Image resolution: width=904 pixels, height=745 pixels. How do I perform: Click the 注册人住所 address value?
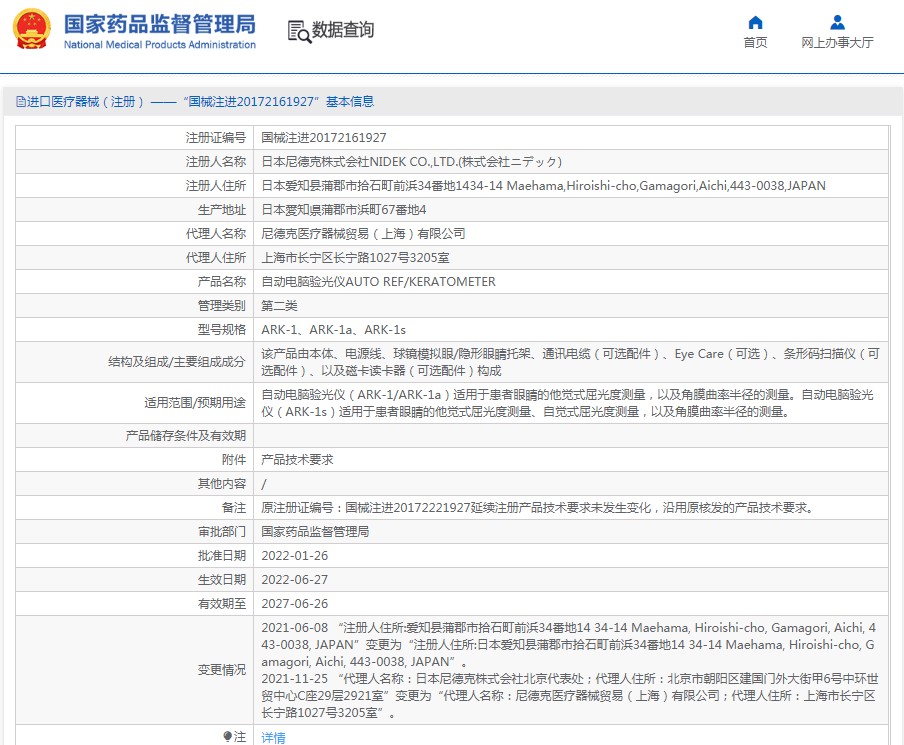(543, 186)
